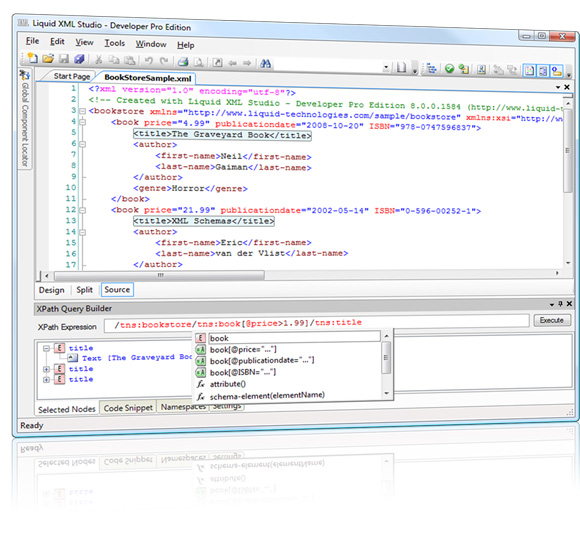Open the Selected Nodes tab
The width and height of the screenshot is (580, 542).
pyautogui.click(x=67, y=410)
